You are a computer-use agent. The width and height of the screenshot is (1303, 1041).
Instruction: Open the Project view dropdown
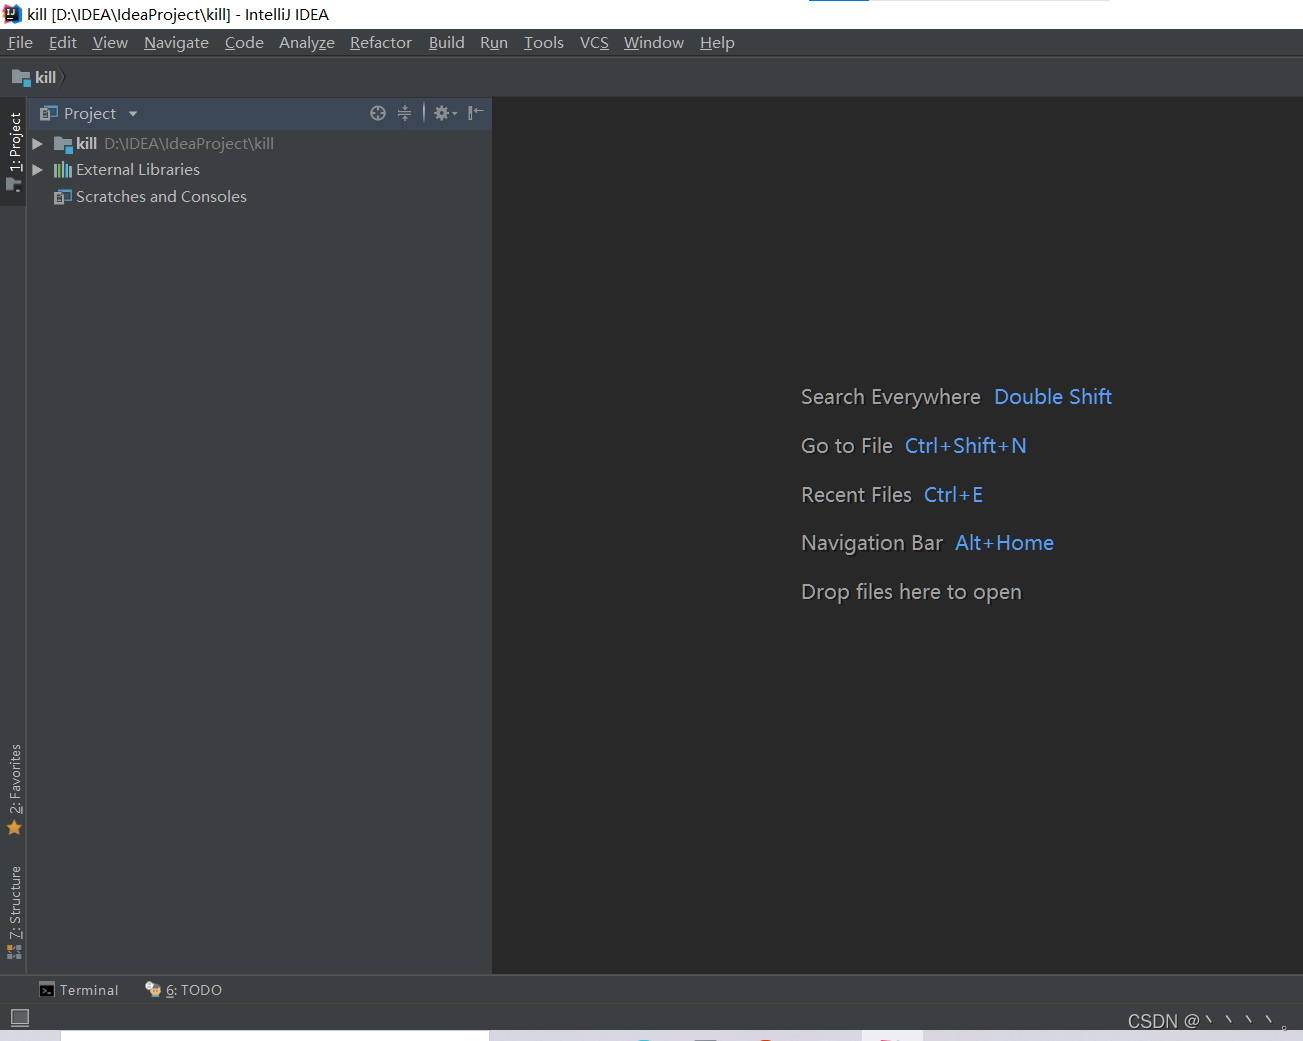point(133,113)
